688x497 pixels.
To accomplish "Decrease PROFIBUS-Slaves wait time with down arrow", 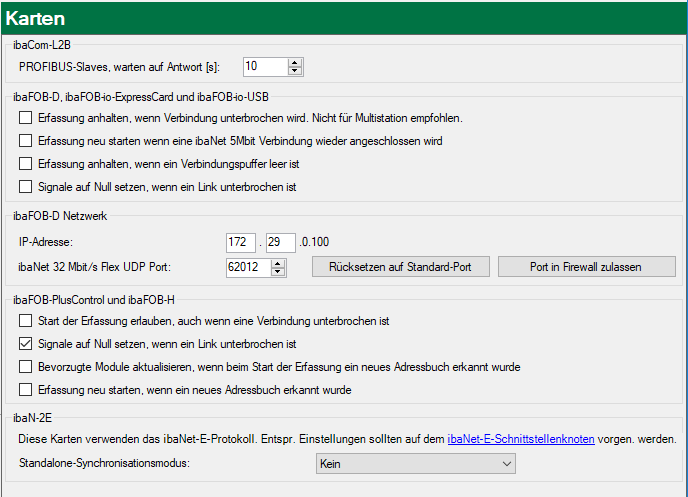I will click(295, 71).
